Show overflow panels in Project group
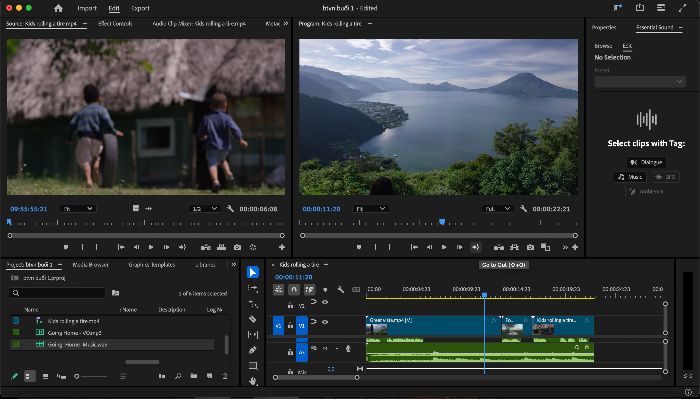The width and height of the screenshot is (700, 399). (x=233, y=264)
